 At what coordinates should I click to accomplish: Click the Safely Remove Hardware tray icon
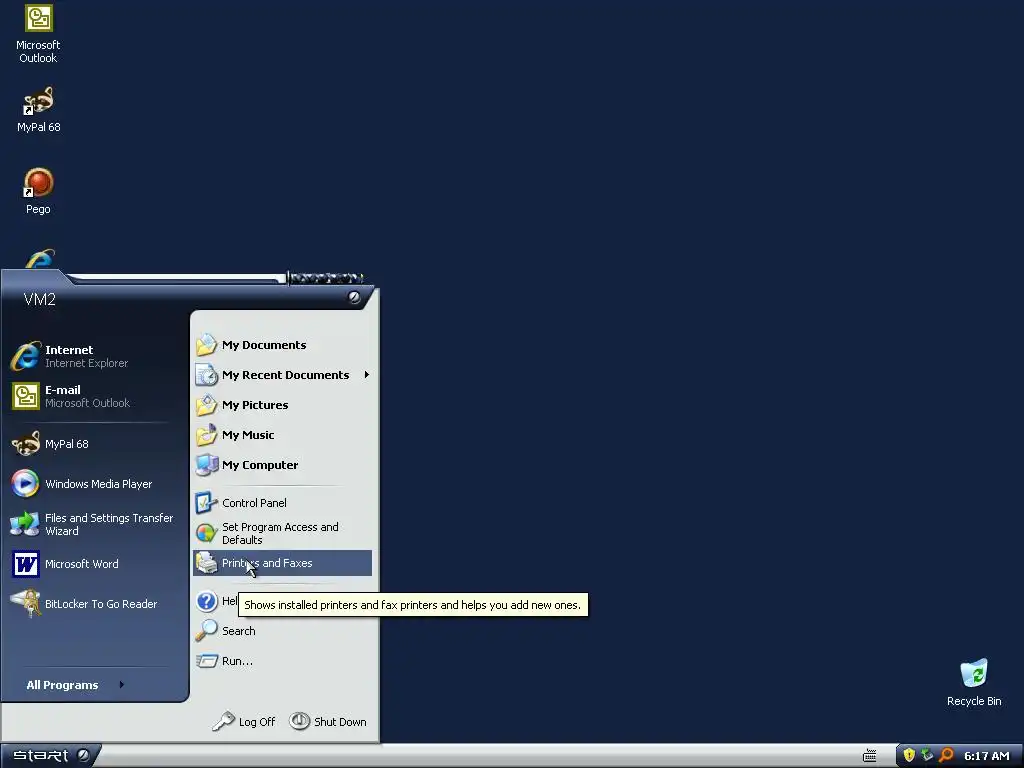coord(927,756)
